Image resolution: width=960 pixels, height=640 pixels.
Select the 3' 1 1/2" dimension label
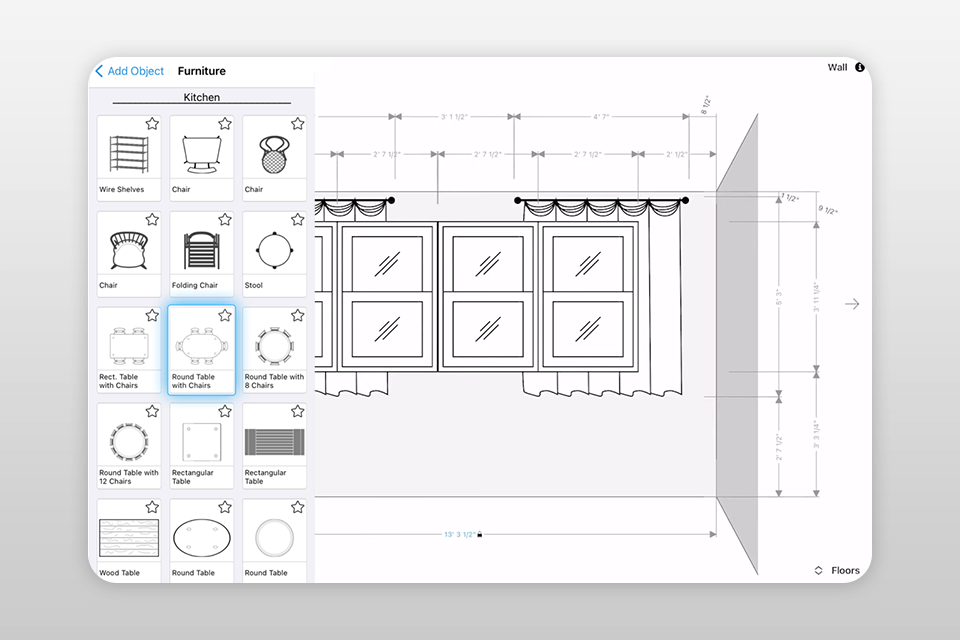(454, 116)
